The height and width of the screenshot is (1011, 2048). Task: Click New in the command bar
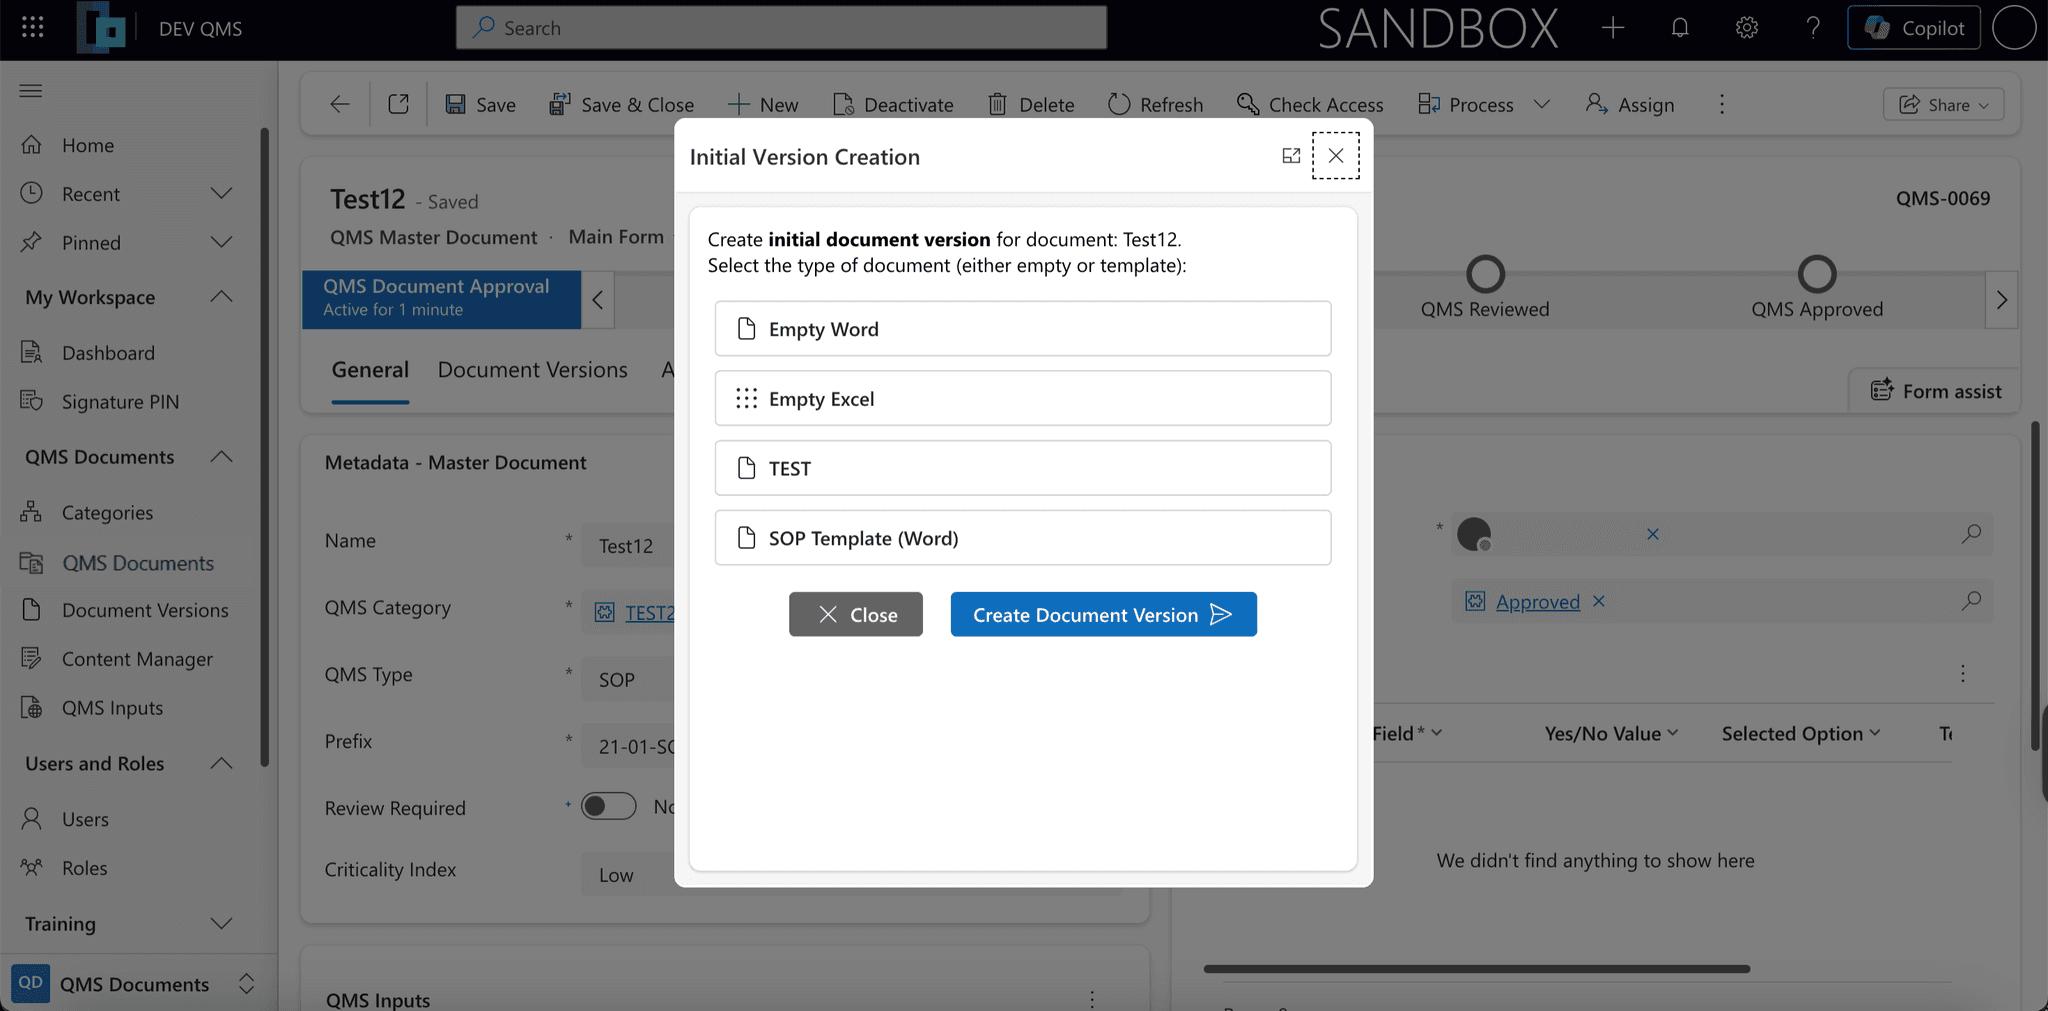click(763, 104)
